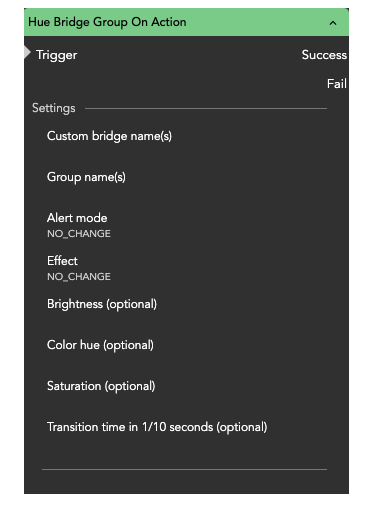Edit the Custom bridge name(s) field

point(187,142)
